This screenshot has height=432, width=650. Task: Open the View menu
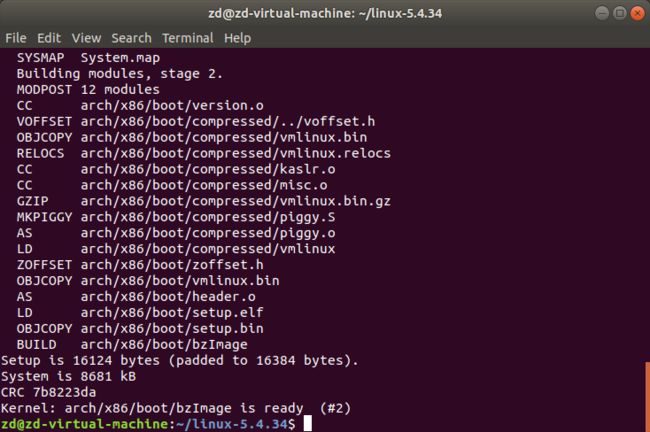point(86,38)
